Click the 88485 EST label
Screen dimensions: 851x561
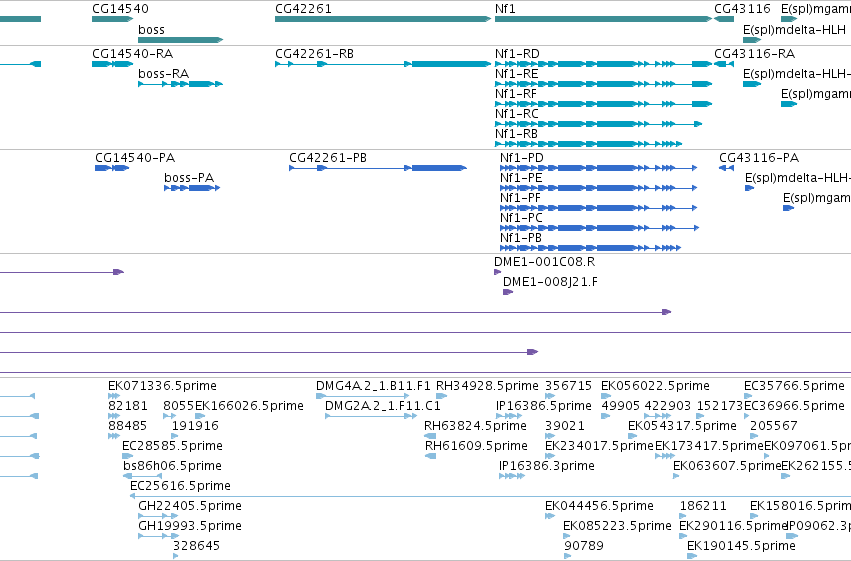[x=128, y=426]
